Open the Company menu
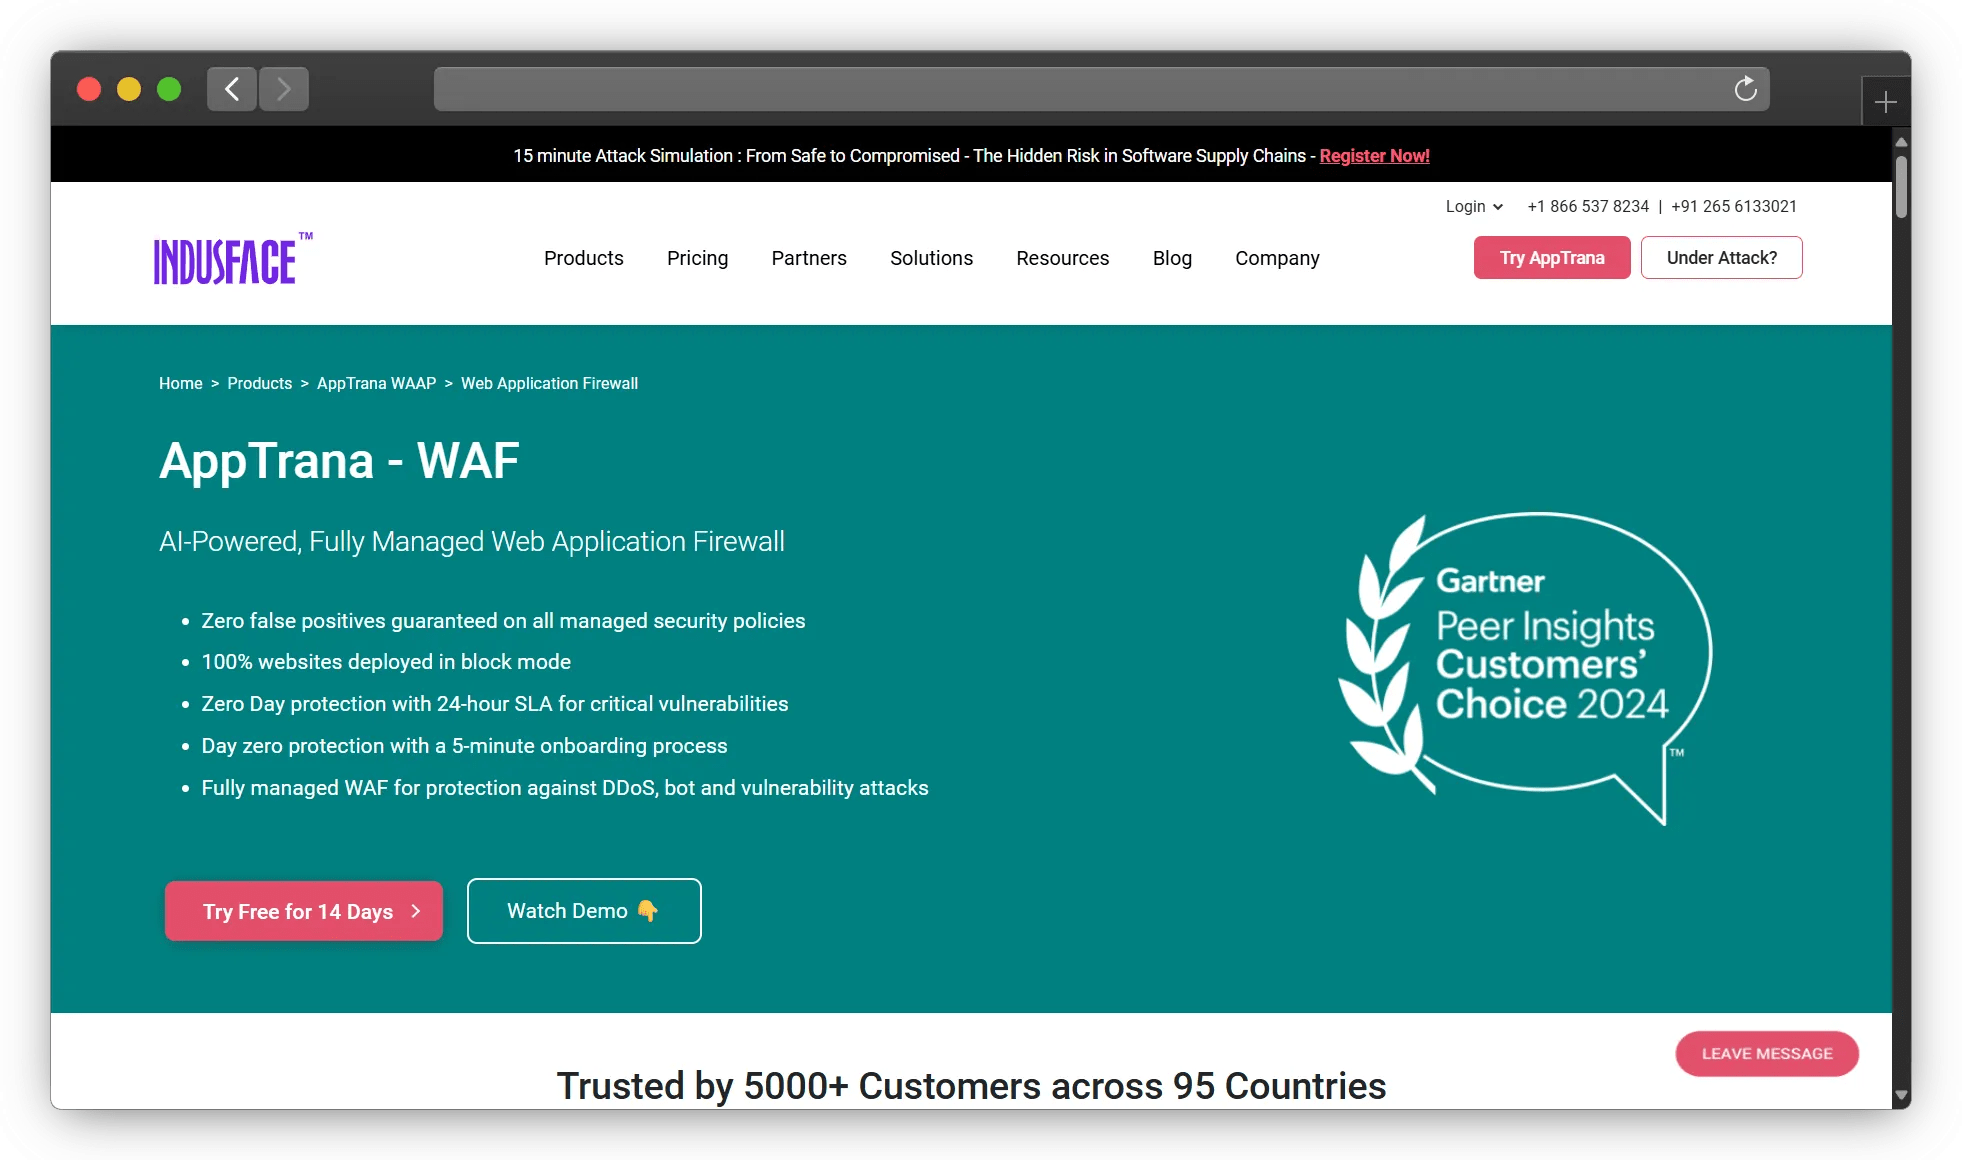 [1277, 258]
